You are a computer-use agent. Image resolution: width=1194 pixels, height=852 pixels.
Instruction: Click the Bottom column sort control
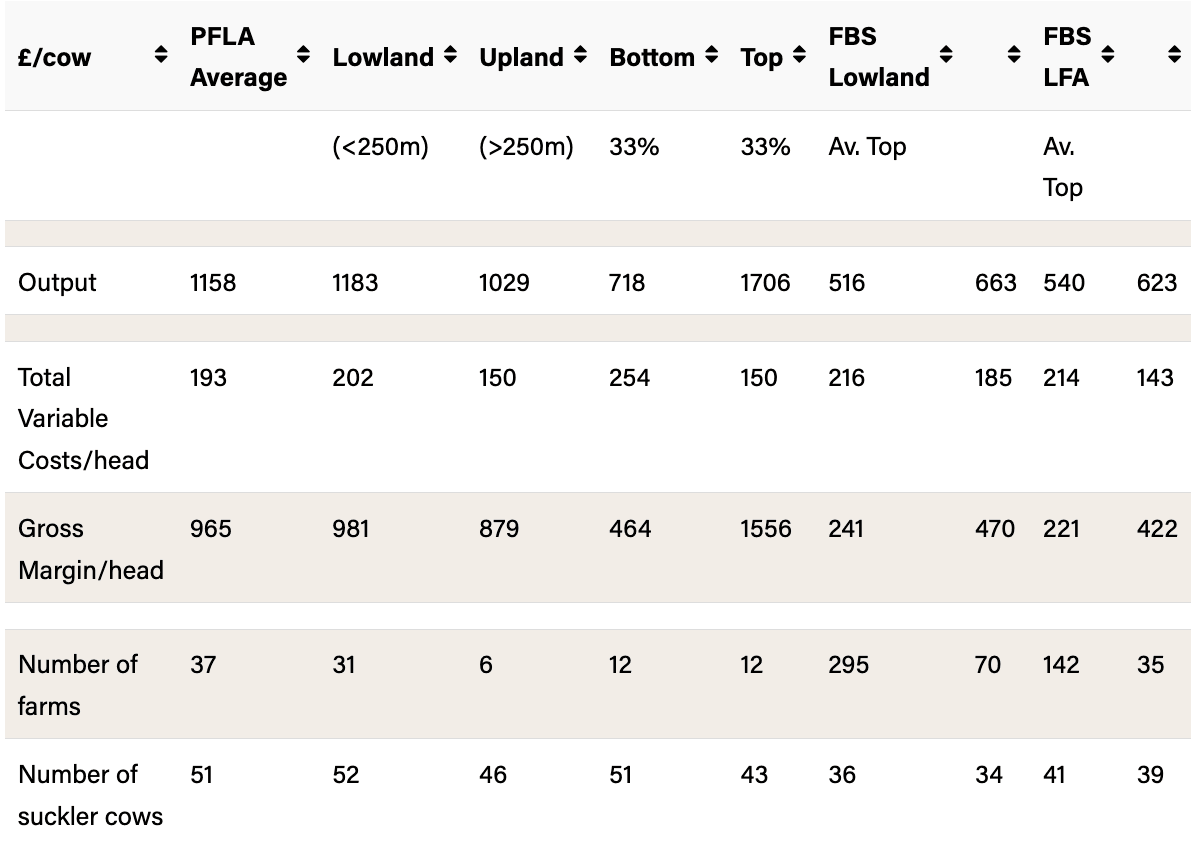point(710,57)
